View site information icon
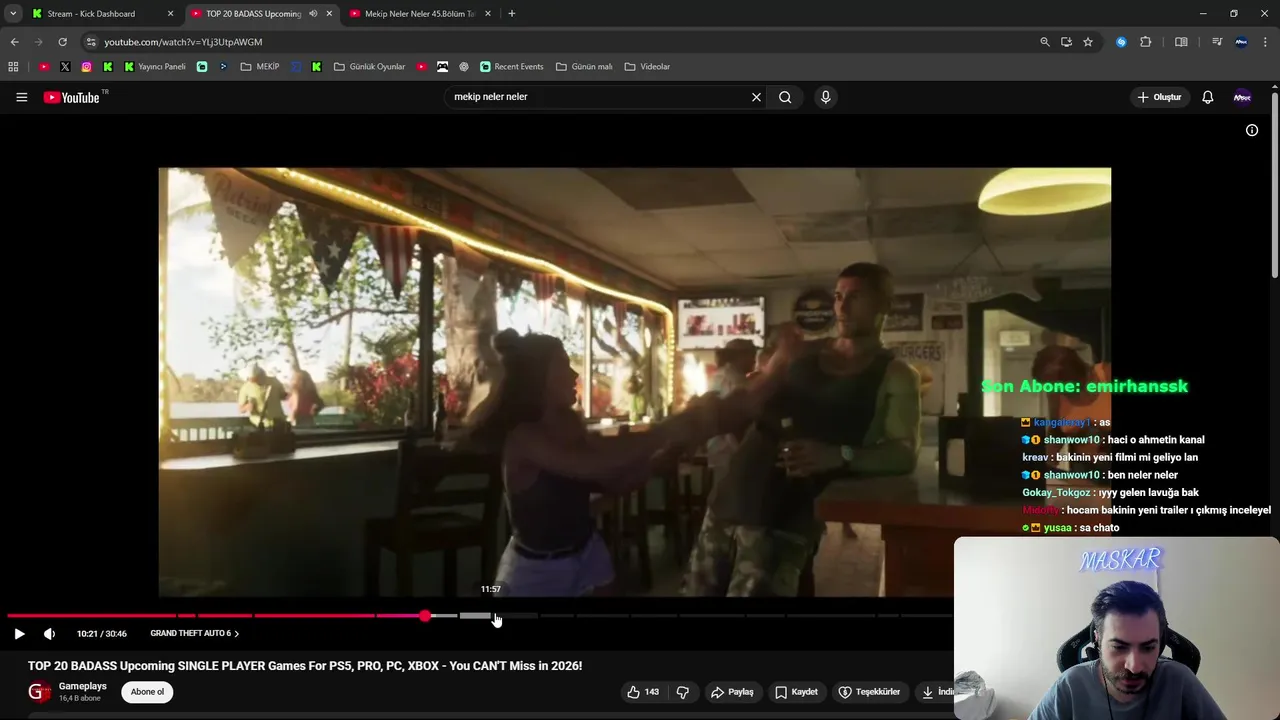This screenshot has height=720, width=1280. [x=91, y=42]
